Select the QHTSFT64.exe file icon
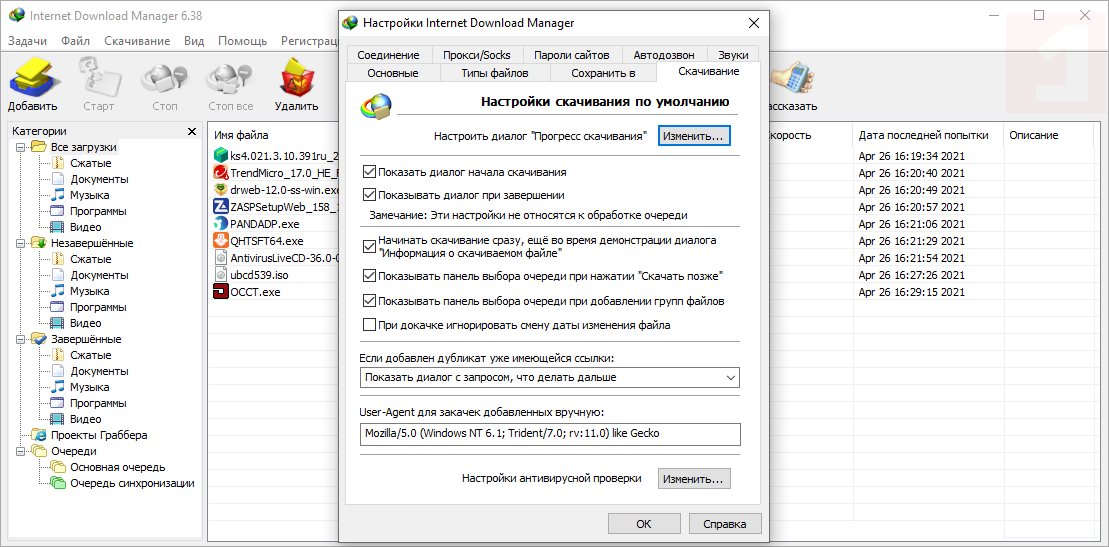Image resolution: width=1109 pixels, height=547 pixels. coord(220,241)
